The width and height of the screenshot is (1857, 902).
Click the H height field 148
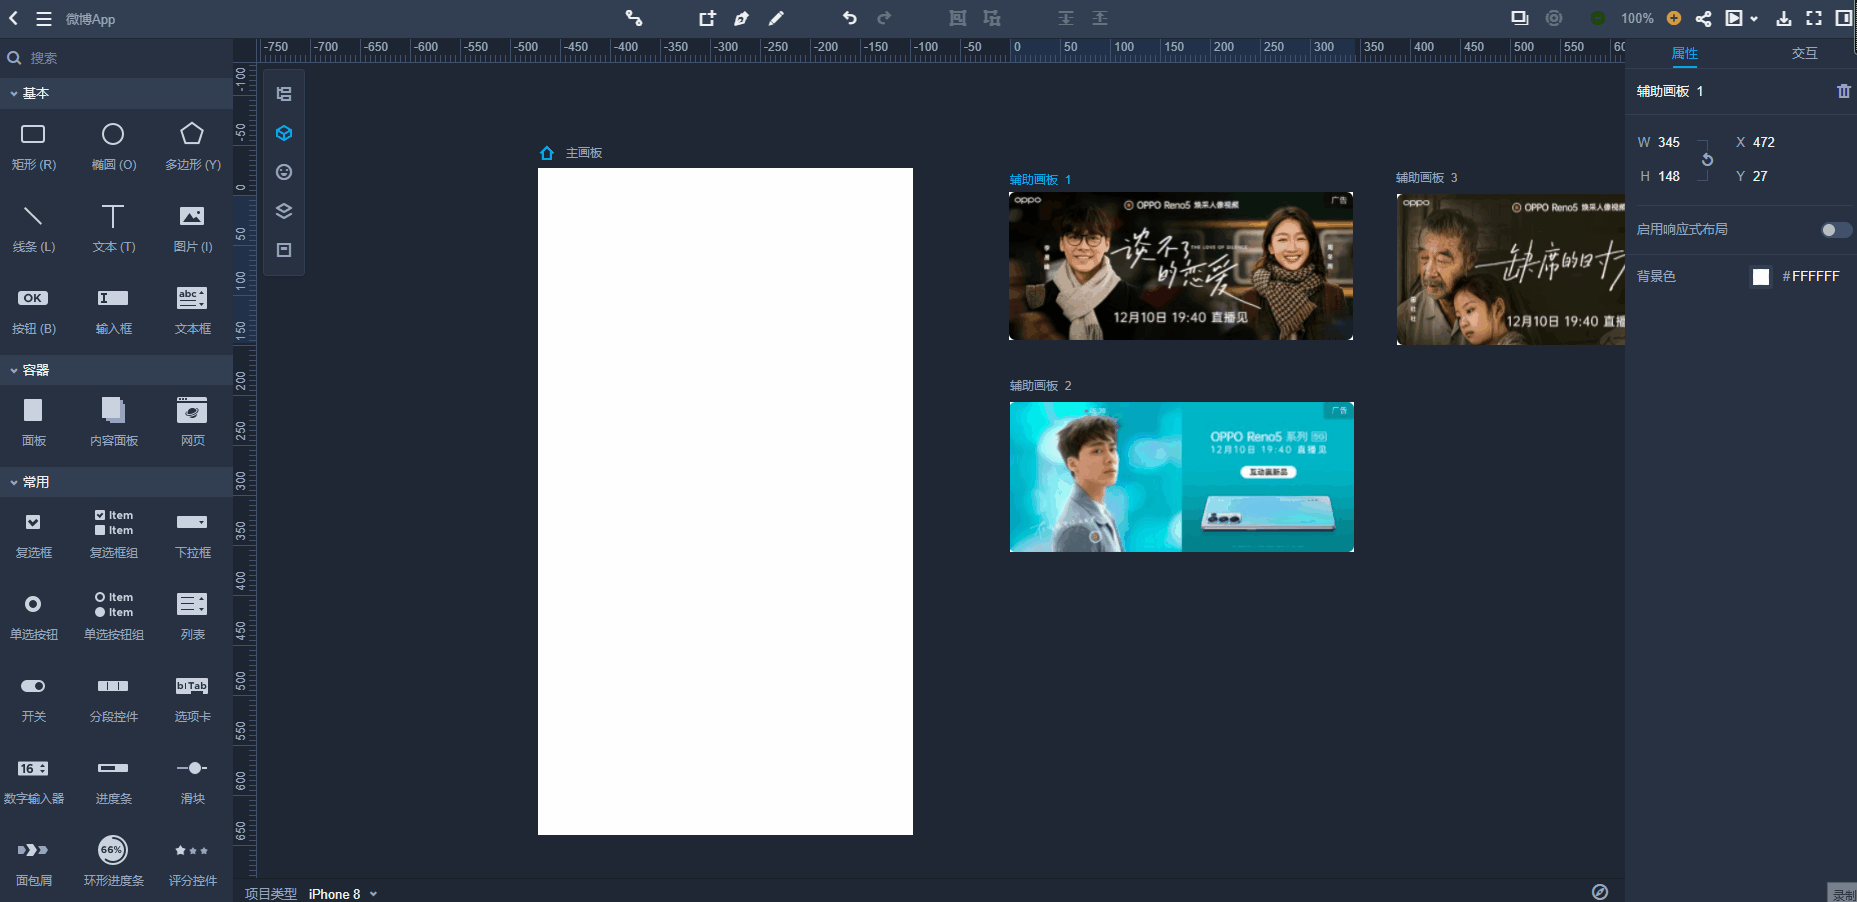(x=1669, y=176)
